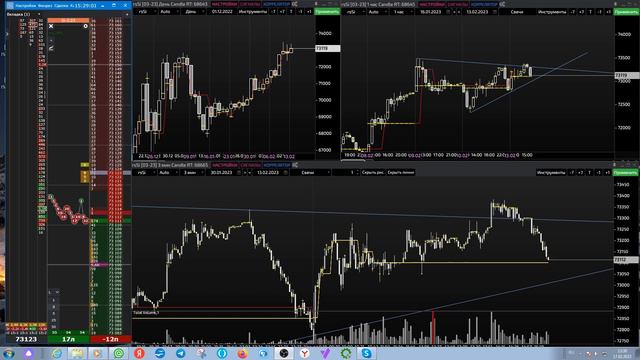Open НАСТРОЙКИ tab of the 1-hour chart
The image size is (640, 360).
(431, 4)
